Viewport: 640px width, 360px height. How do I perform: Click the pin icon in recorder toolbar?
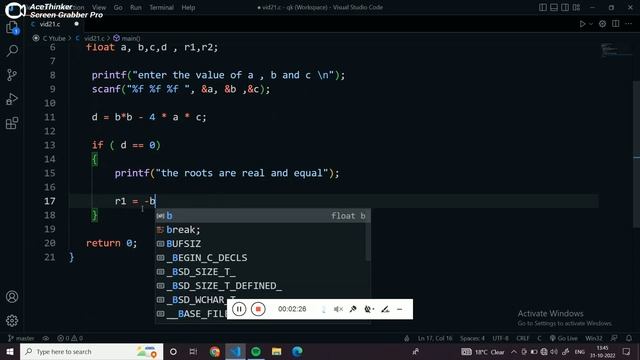[x=353, y=309]
